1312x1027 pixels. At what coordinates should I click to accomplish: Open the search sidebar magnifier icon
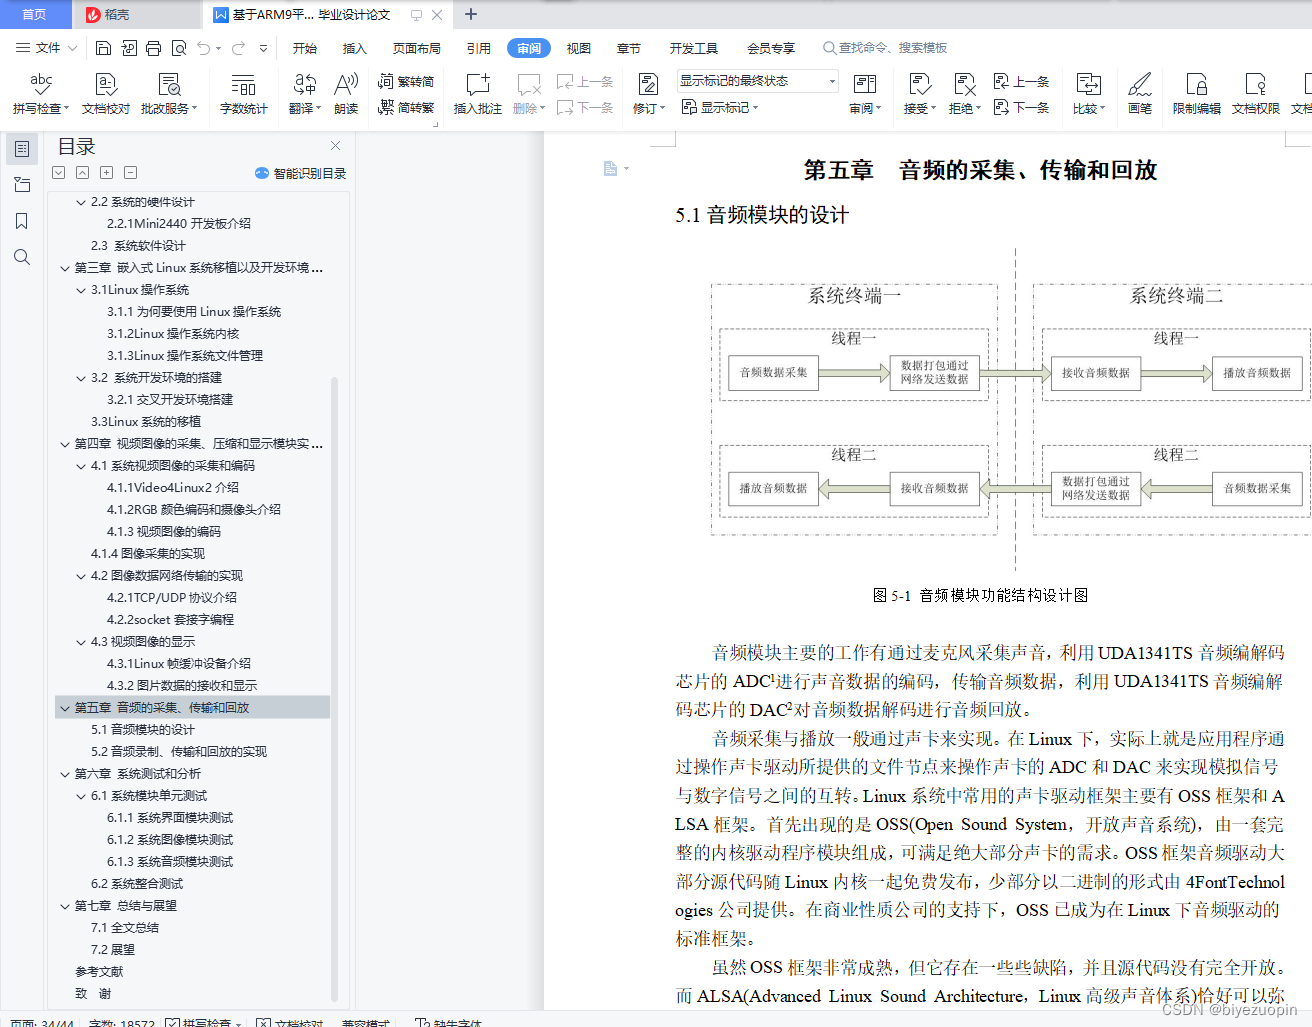[x=22, y=257]
